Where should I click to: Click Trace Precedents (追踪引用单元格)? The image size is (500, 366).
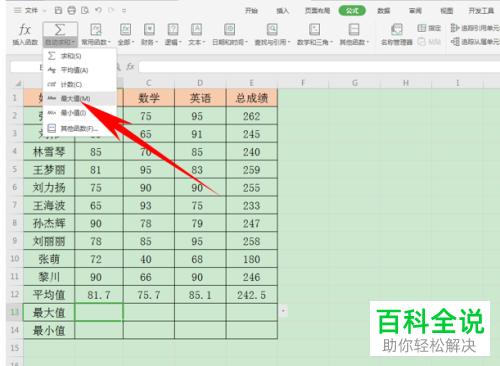475,28
